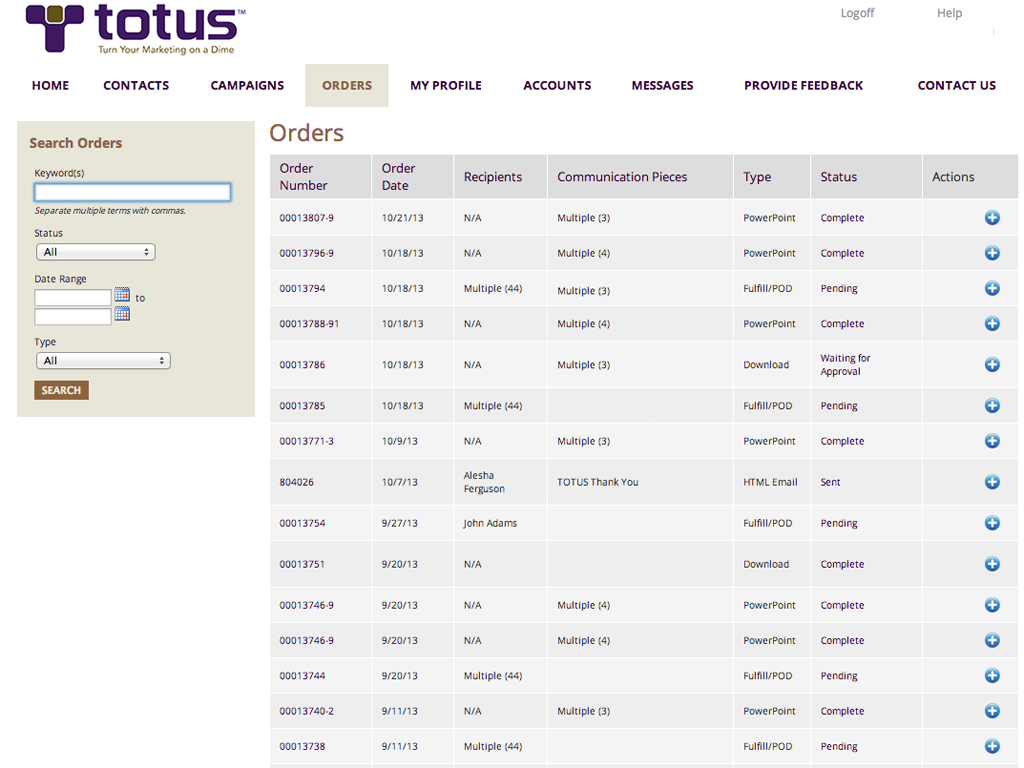Open the Messages tab
Image resolution: width=1024 pixels, height=768 pixels.
[662, 86]
